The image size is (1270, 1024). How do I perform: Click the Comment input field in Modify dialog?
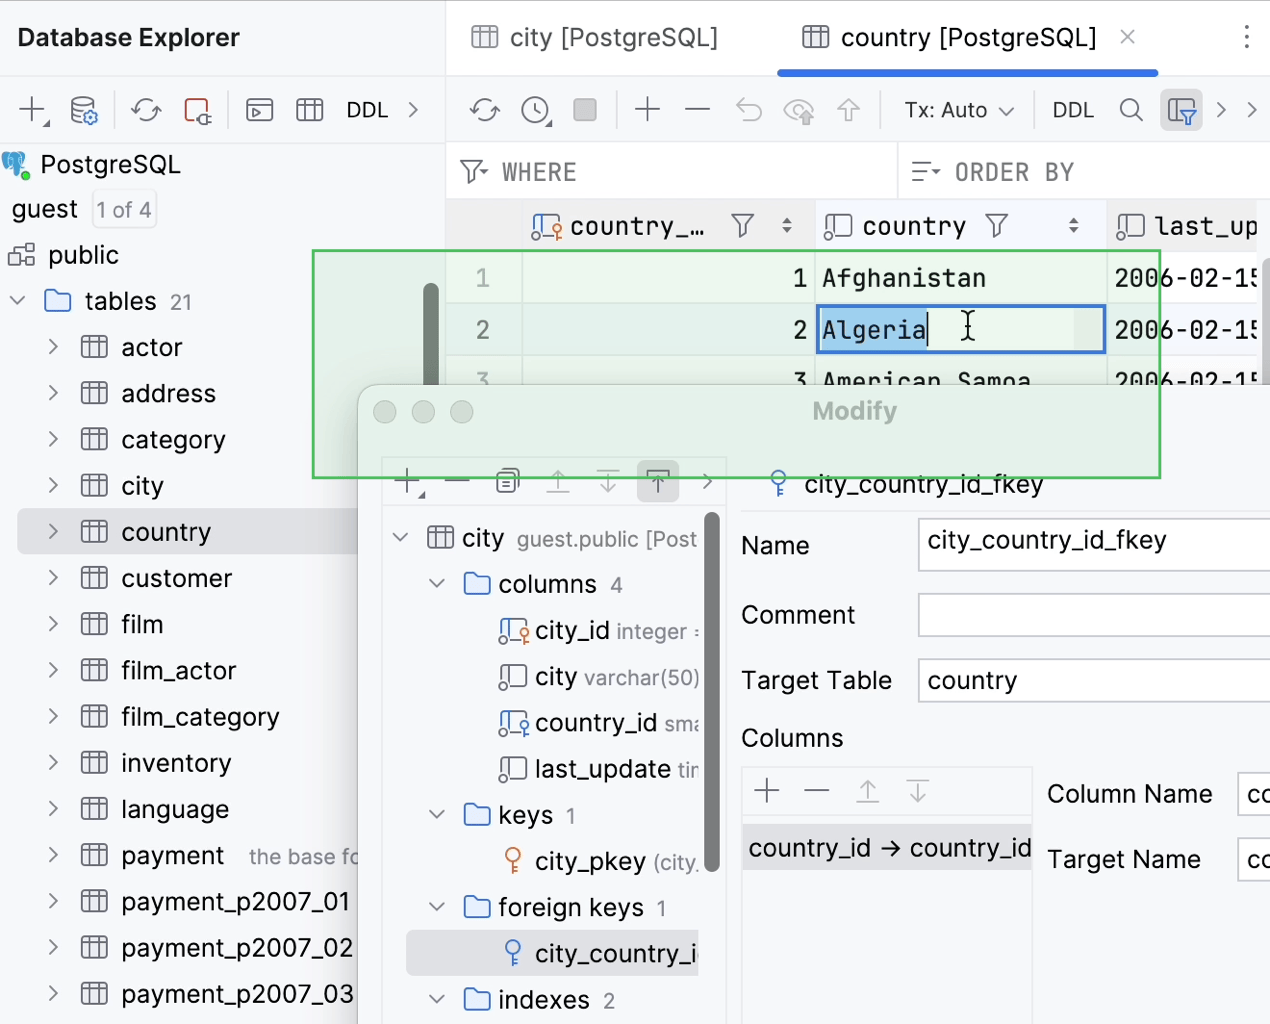[x=1090, y=614]
